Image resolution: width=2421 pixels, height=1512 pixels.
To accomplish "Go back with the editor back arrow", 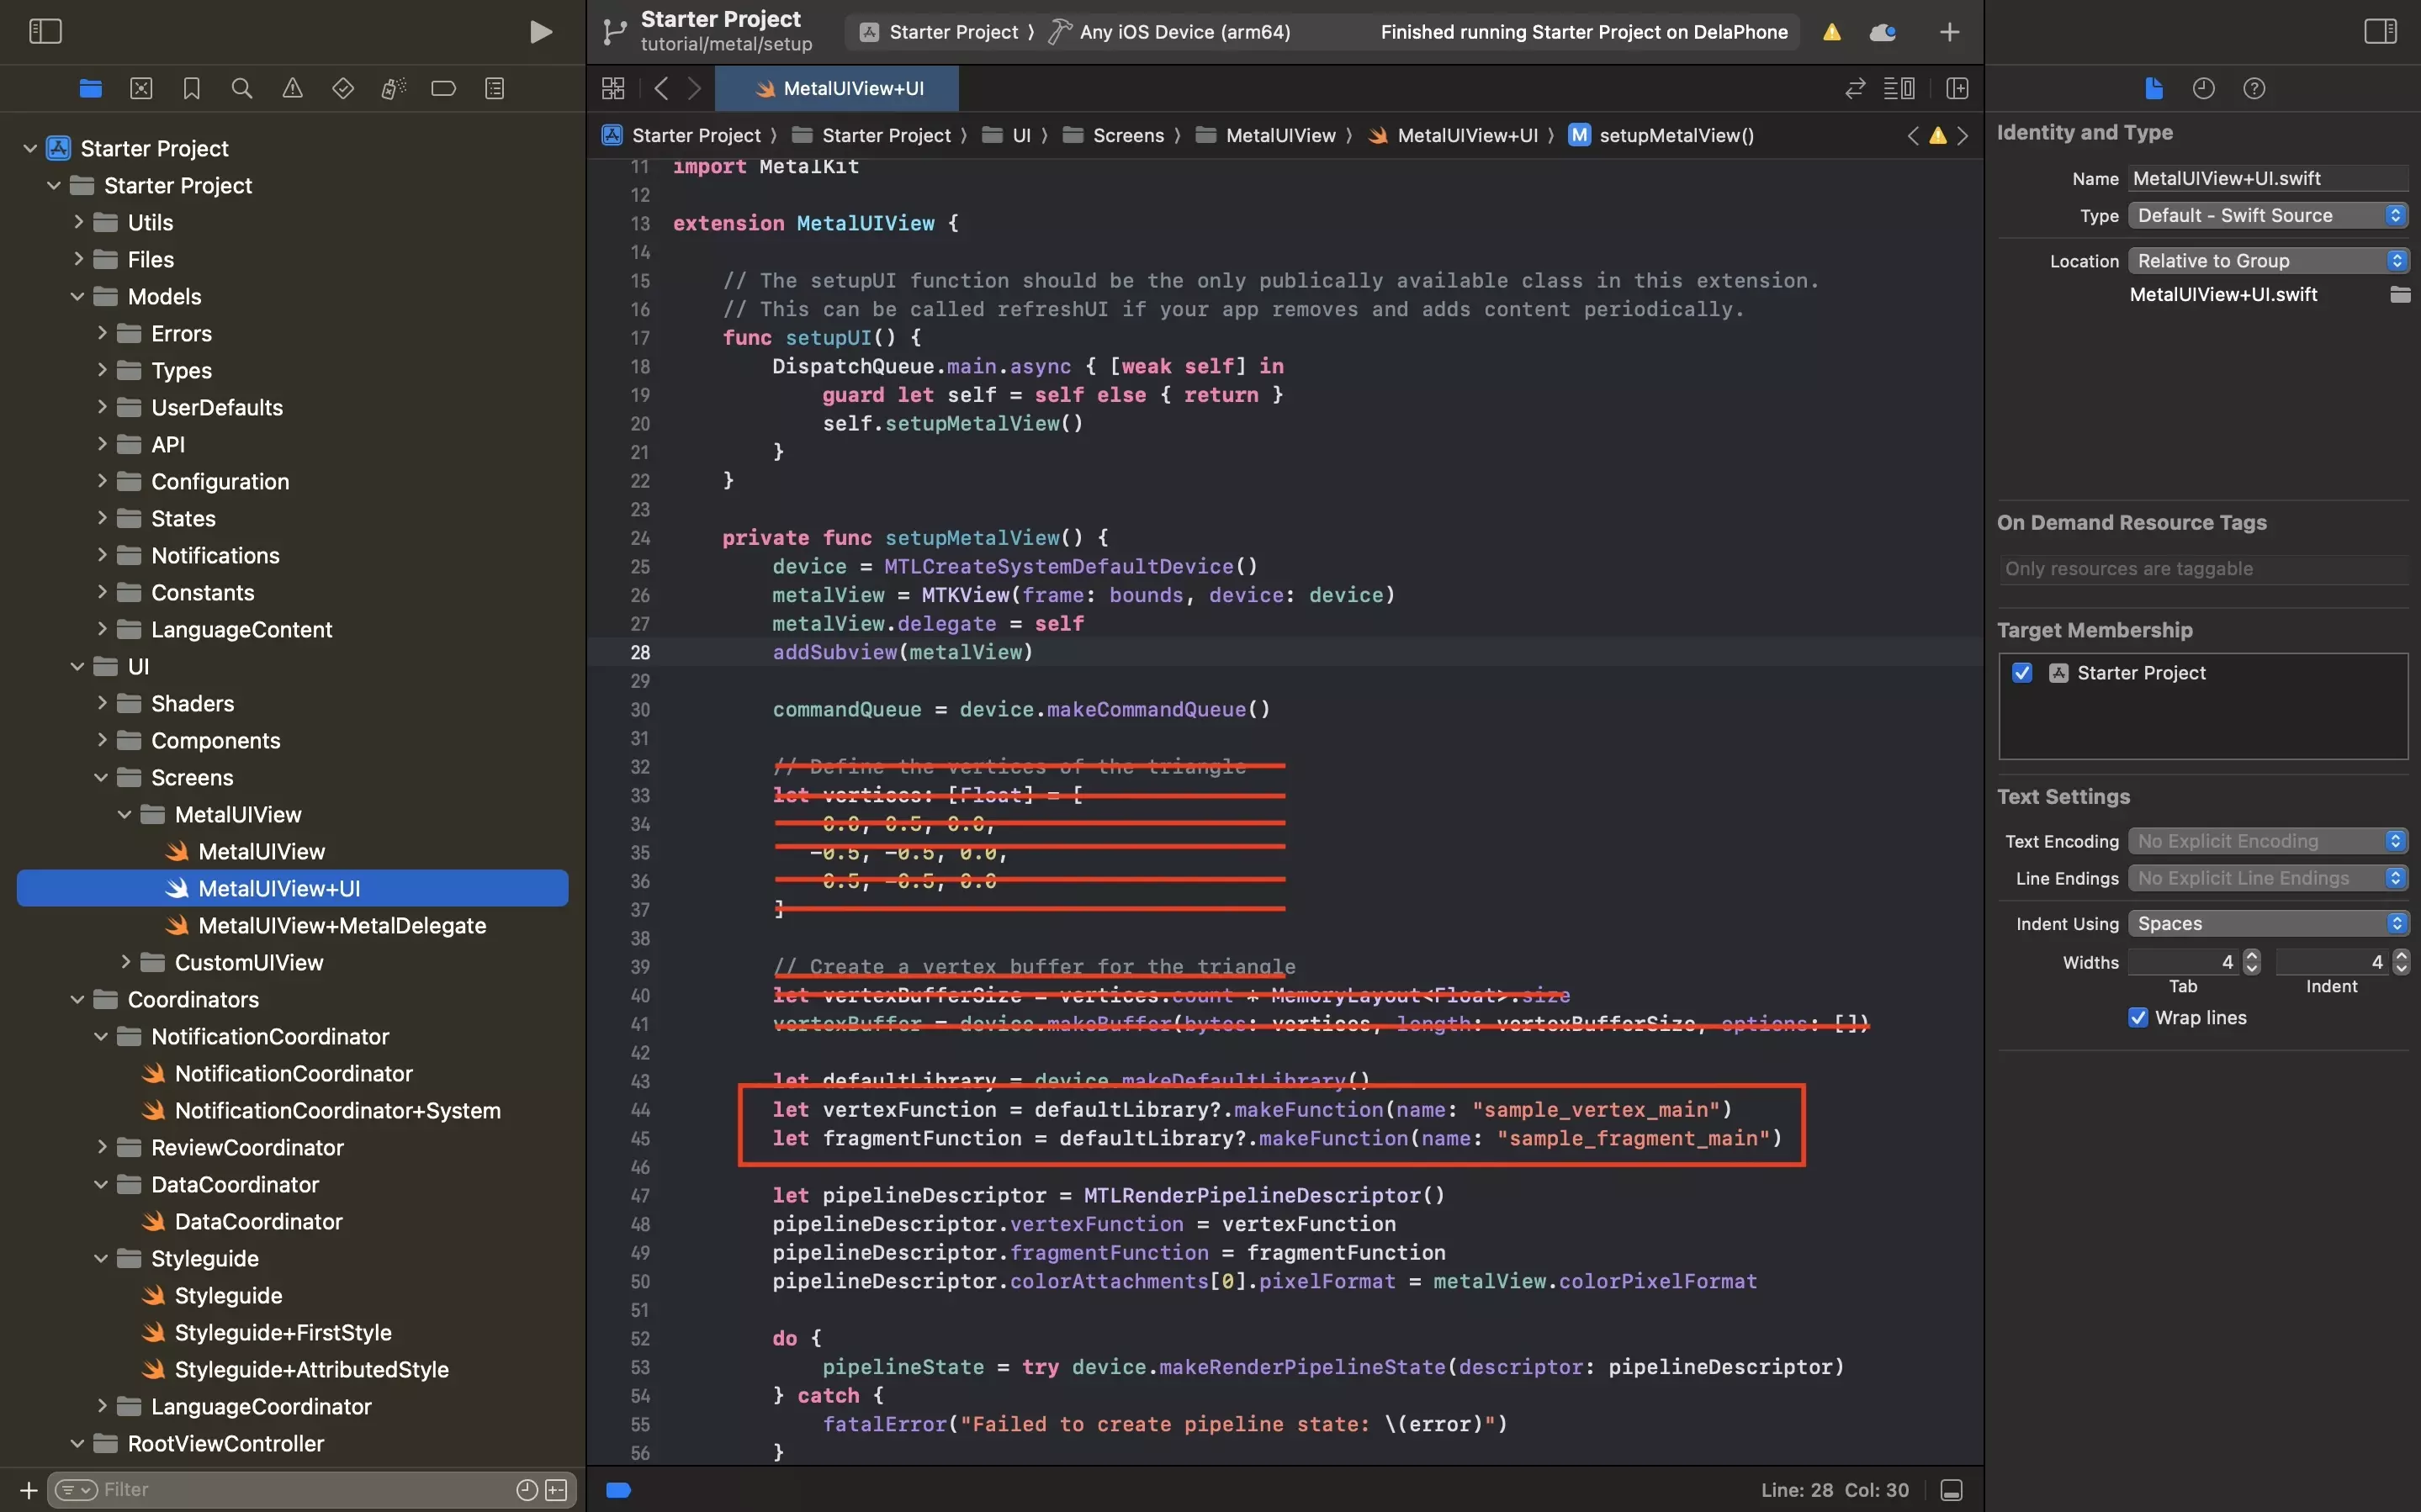I will tap(661, 89).
